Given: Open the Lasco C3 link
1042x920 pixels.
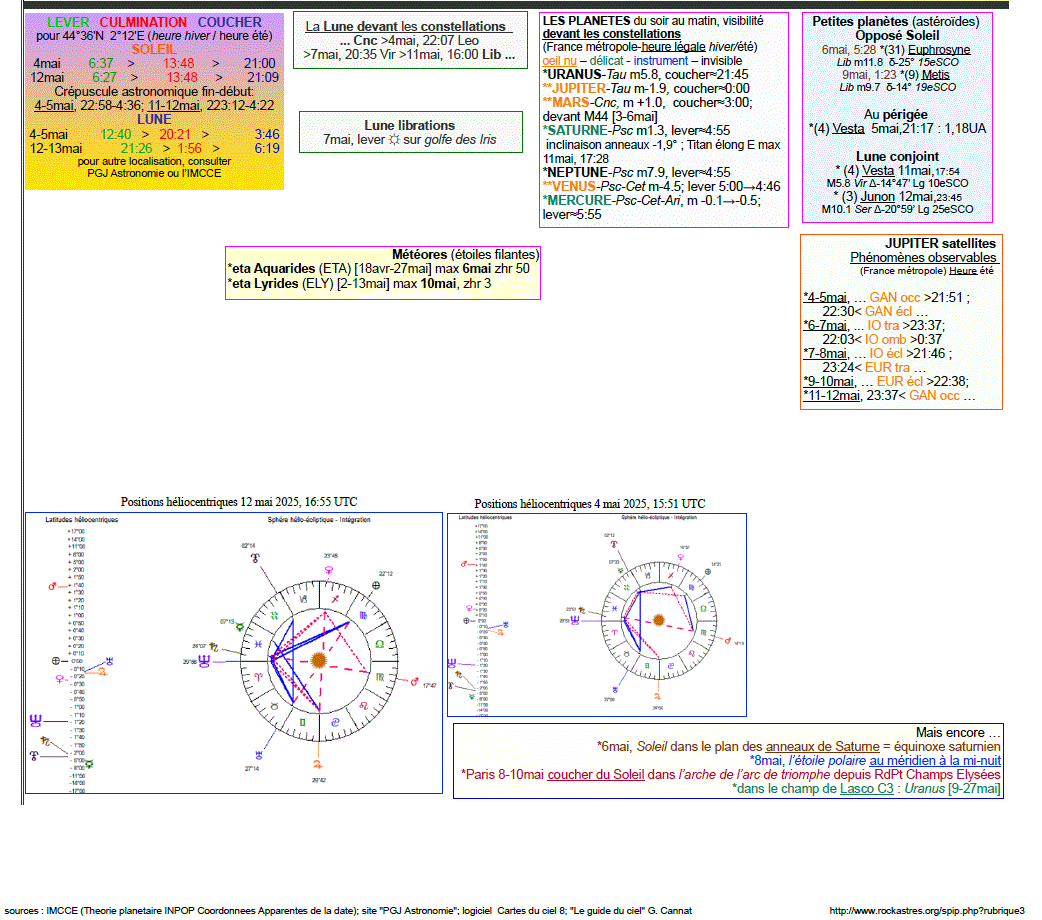Looking at the screenshot, I should (866, 788).
